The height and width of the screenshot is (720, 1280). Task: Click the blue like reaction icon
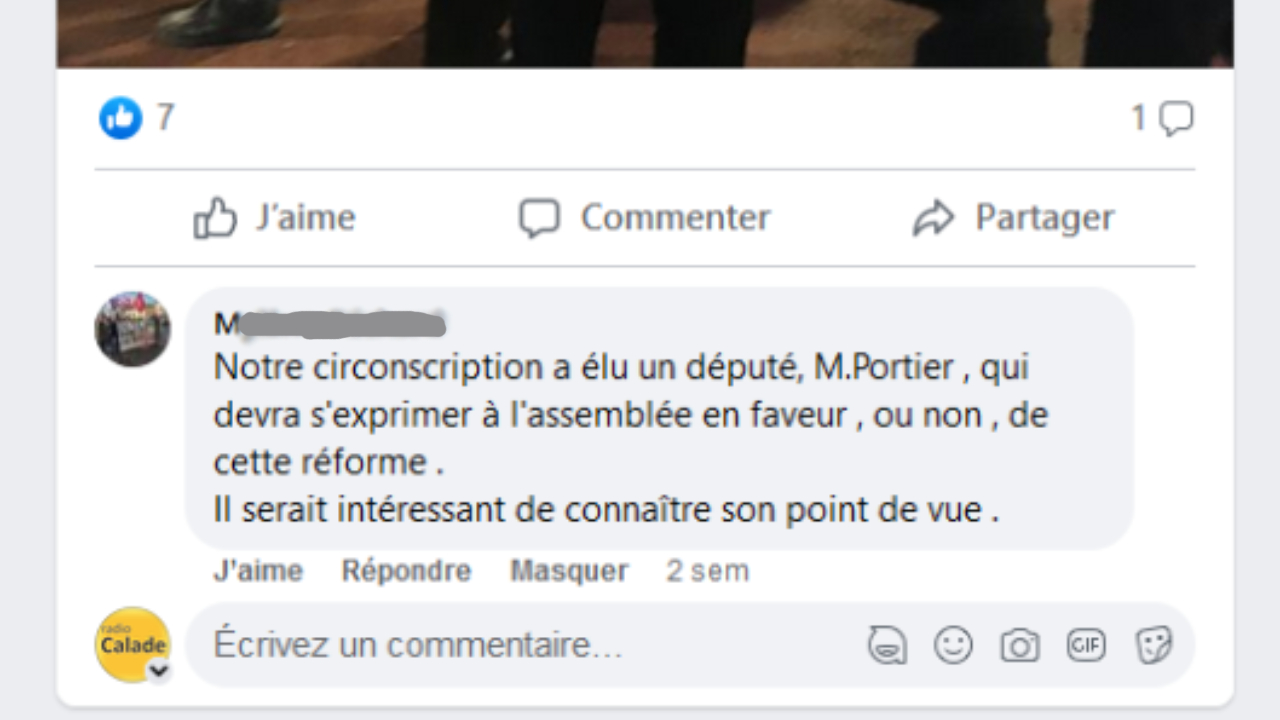(121, 118)
